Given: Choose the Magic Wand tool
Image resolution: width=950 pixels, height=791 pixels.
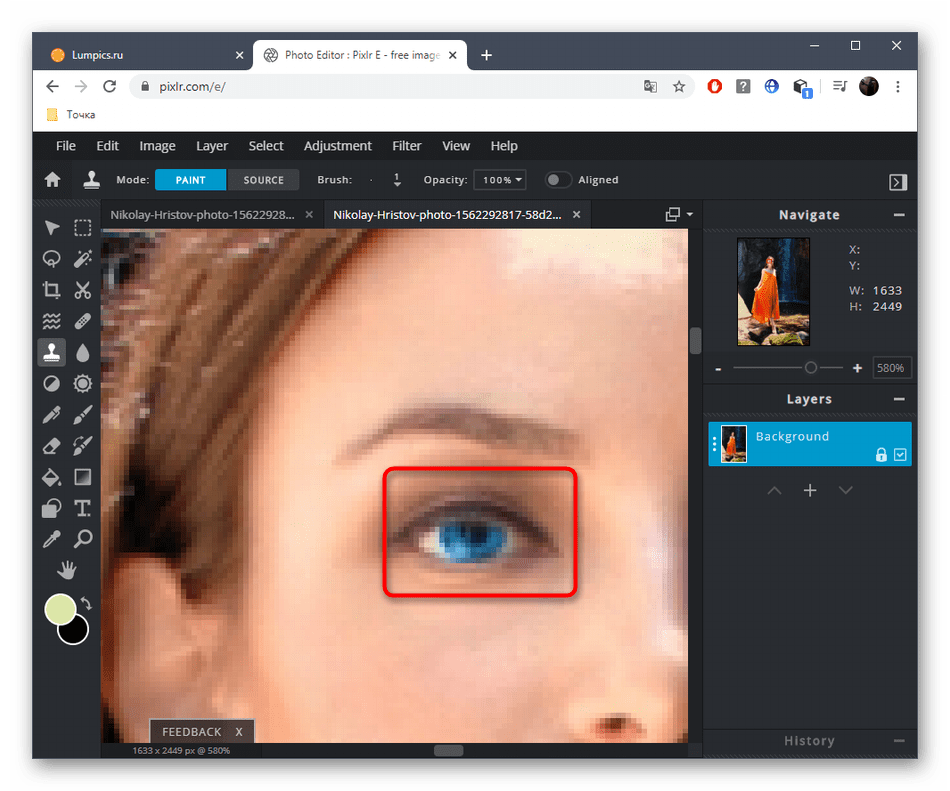Looking at the screenshot, I should pyautogui.click(x=83, y=259).
